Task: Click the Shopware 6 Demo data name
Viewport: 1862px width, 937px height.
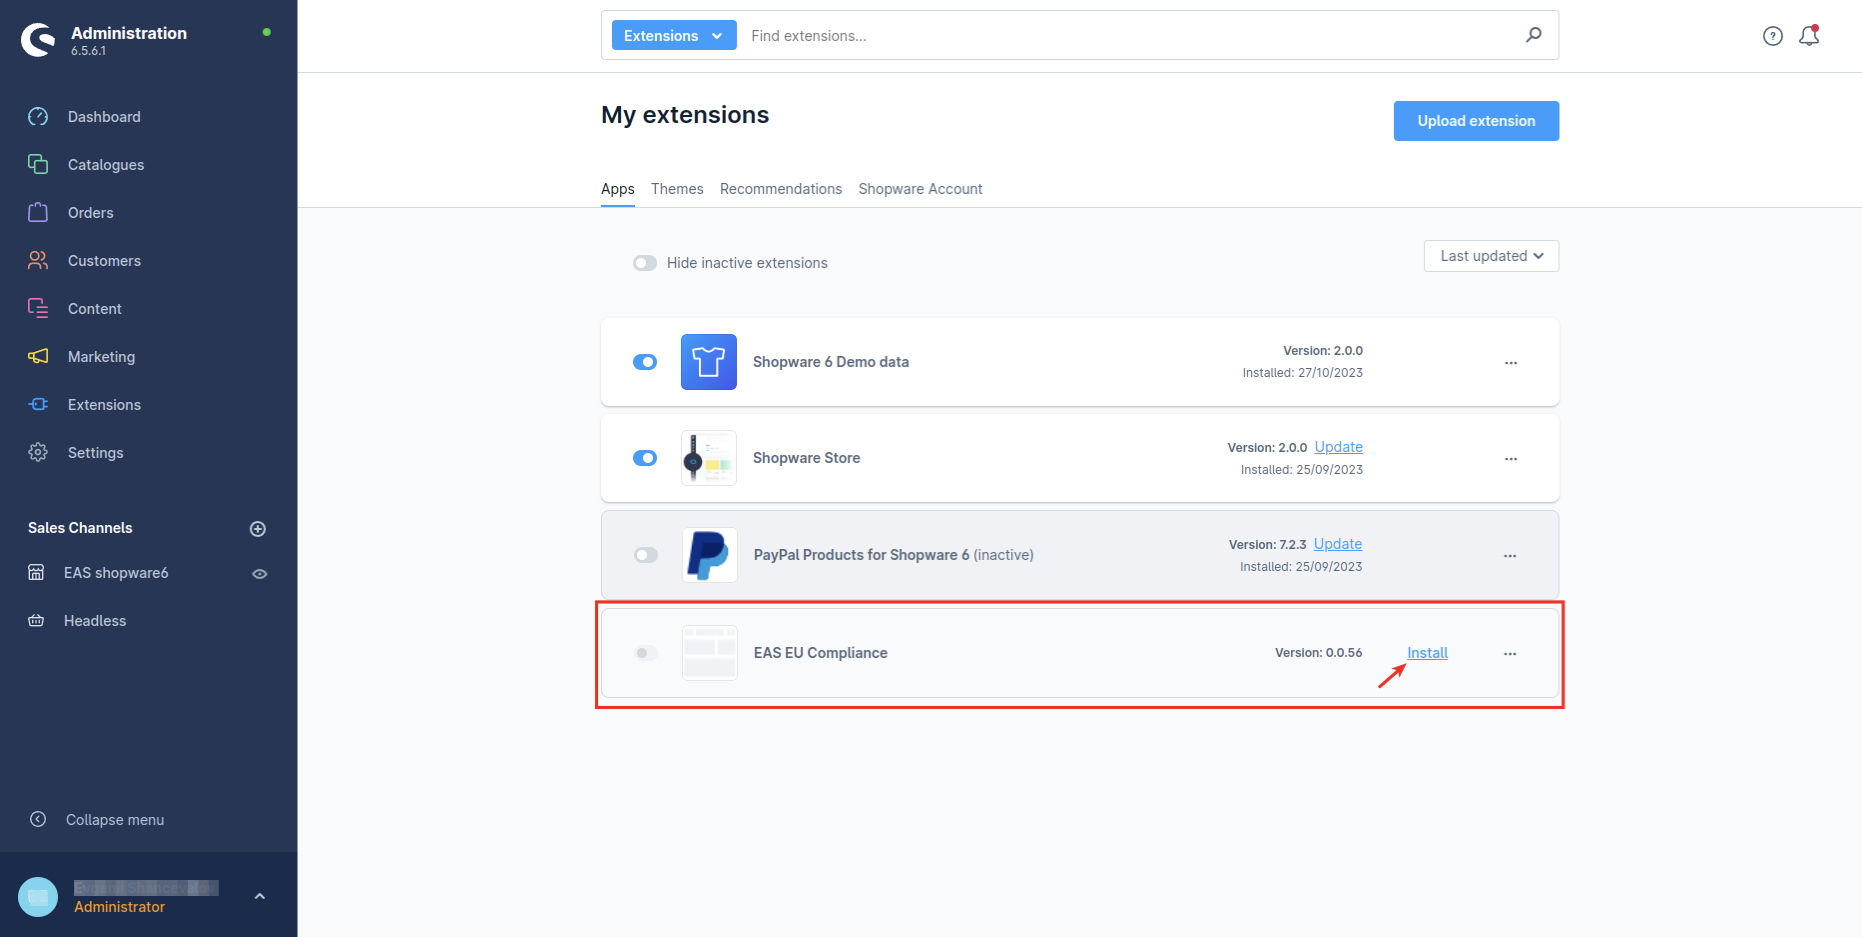Action: [831, 362]
